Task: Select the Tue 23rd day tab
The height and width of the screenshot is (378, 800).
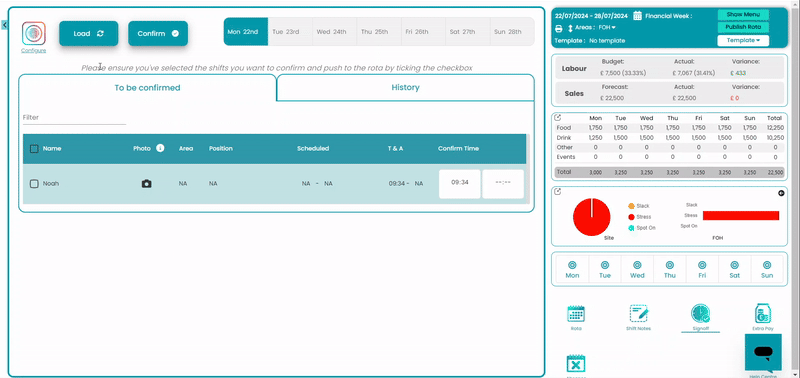Action: [290, 32]
